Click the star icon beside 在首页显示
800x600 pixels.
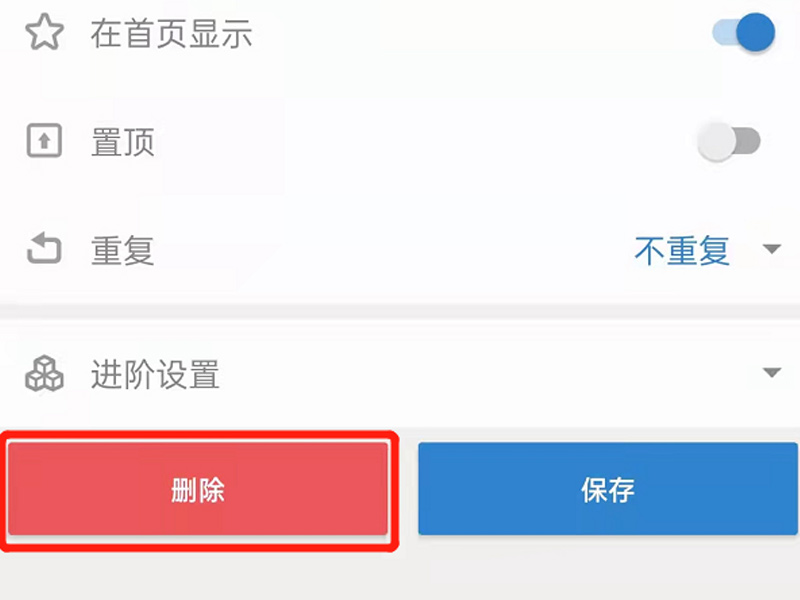click(44, 34)
